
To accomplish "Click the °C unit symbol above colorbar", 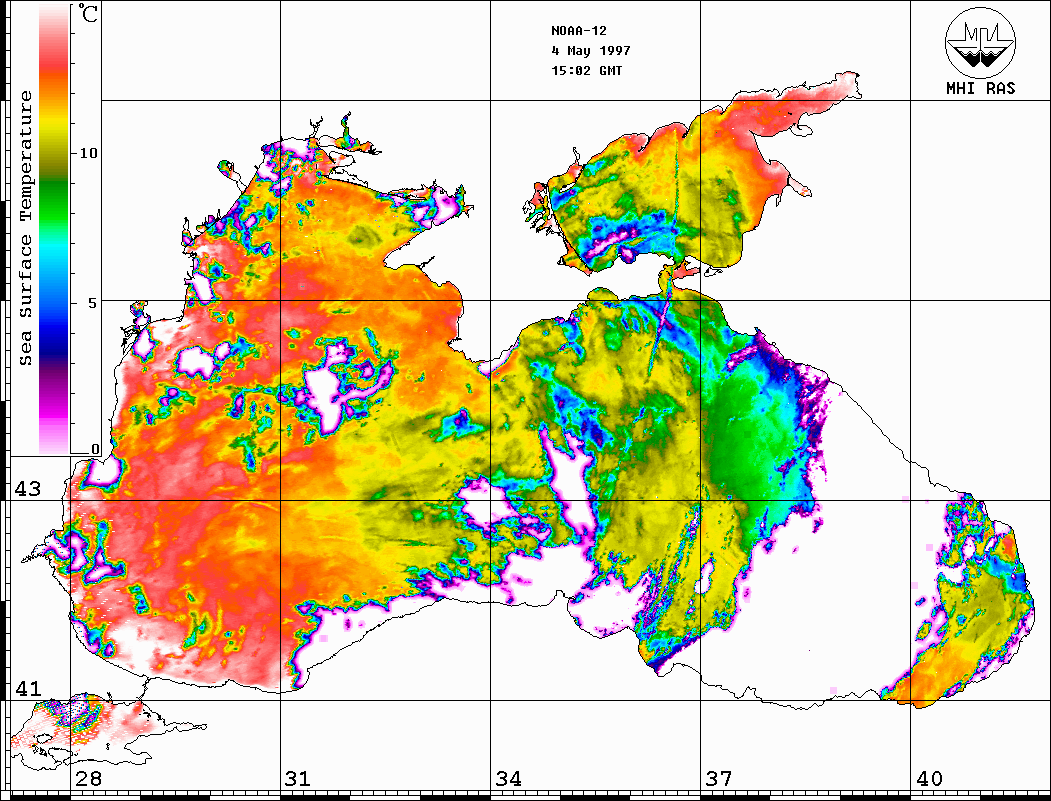I will 89,16.
